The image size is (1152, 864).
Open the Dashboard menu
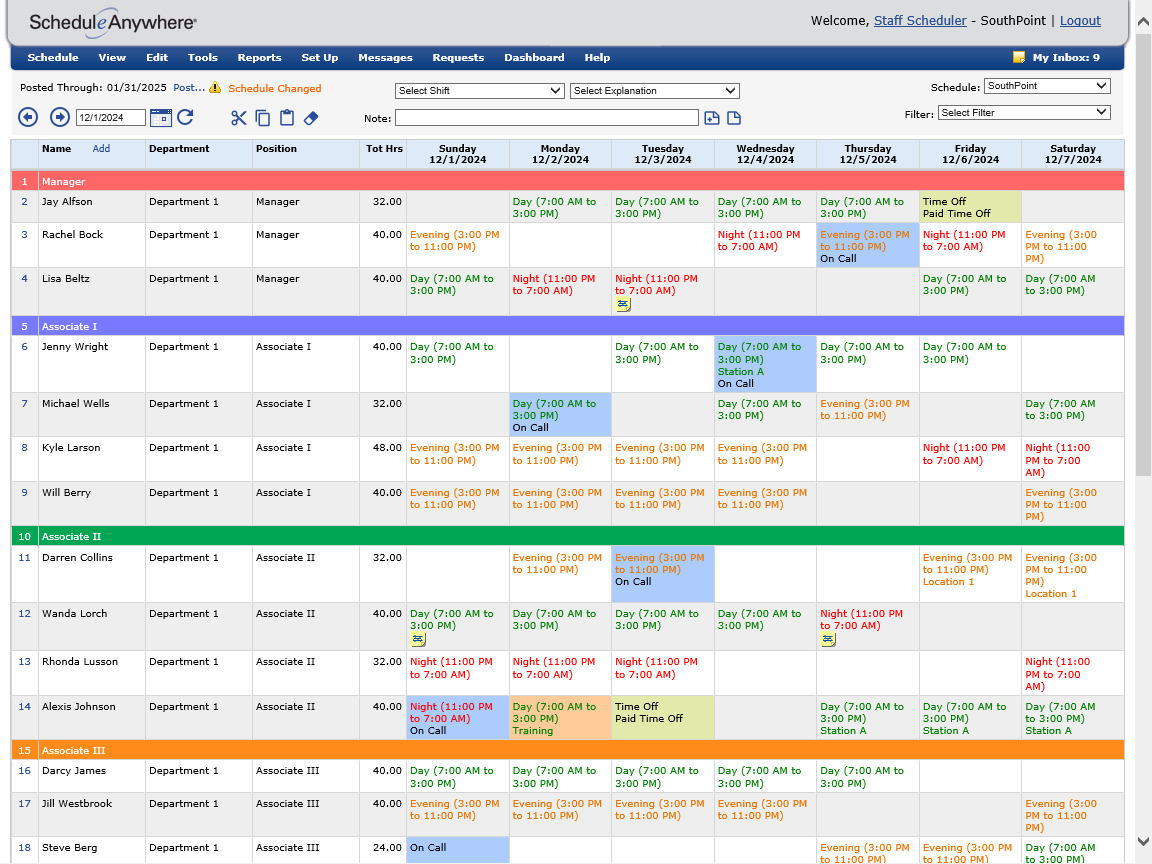(534, 58)
